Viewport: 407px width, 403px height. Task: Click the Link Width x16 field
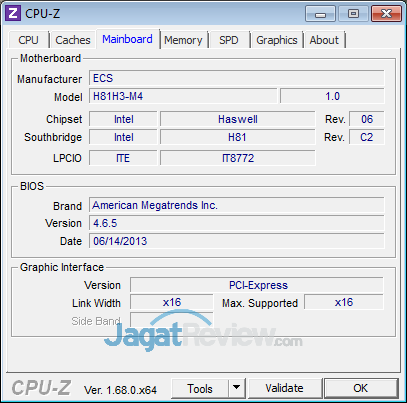[x=172, y=303]
